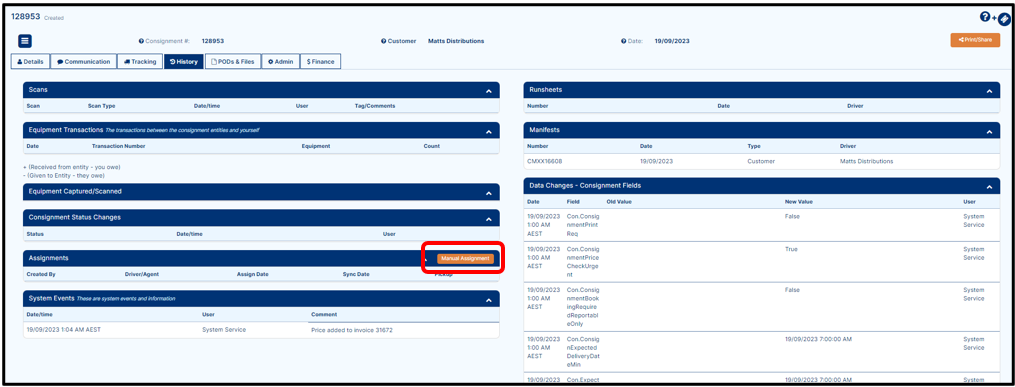Click the Sync Date column header
This screenshot has height=387, width=1015.
coord(356,274)
